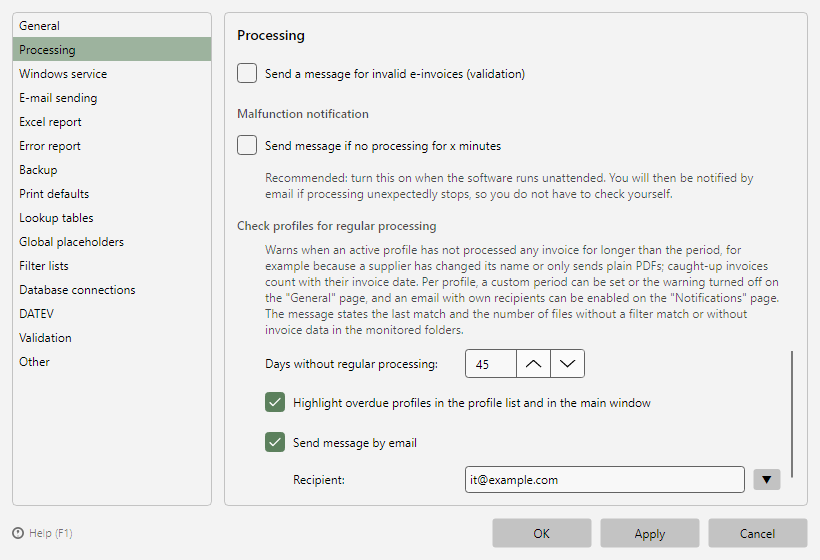Select Backup in the sidebar
Viewport: 820px width, 560px height.
coord(112,170)
